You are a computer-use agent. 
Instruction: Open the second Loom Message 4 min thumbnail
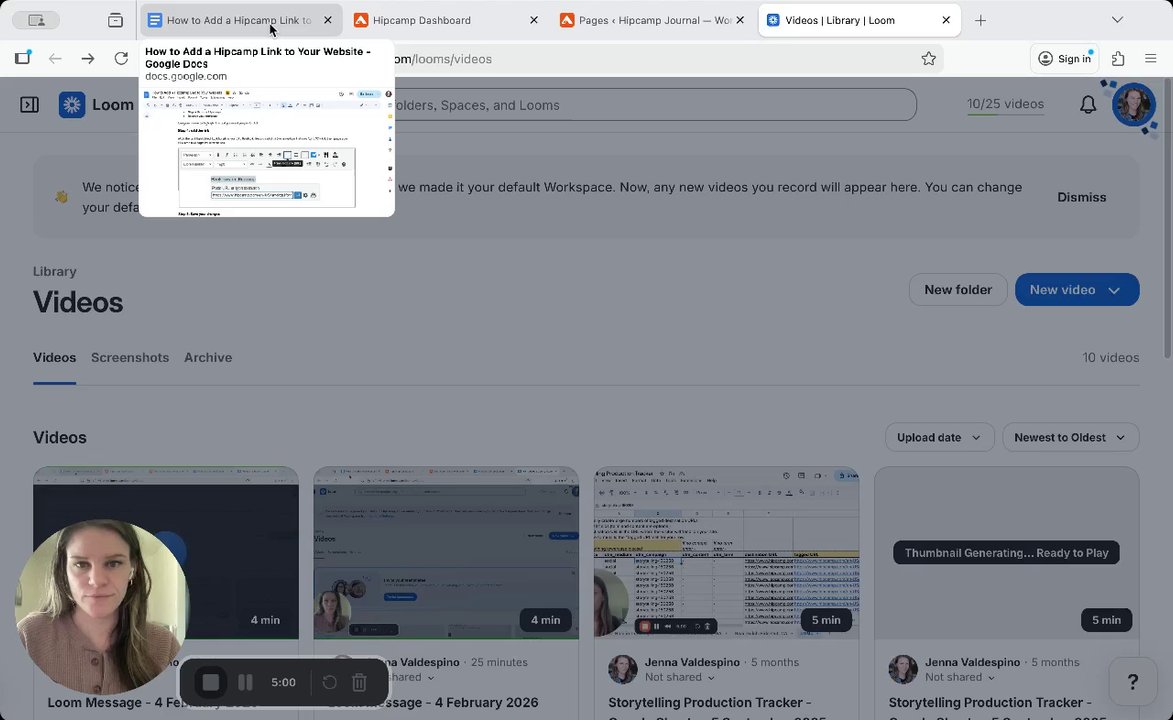click(446, 553)
